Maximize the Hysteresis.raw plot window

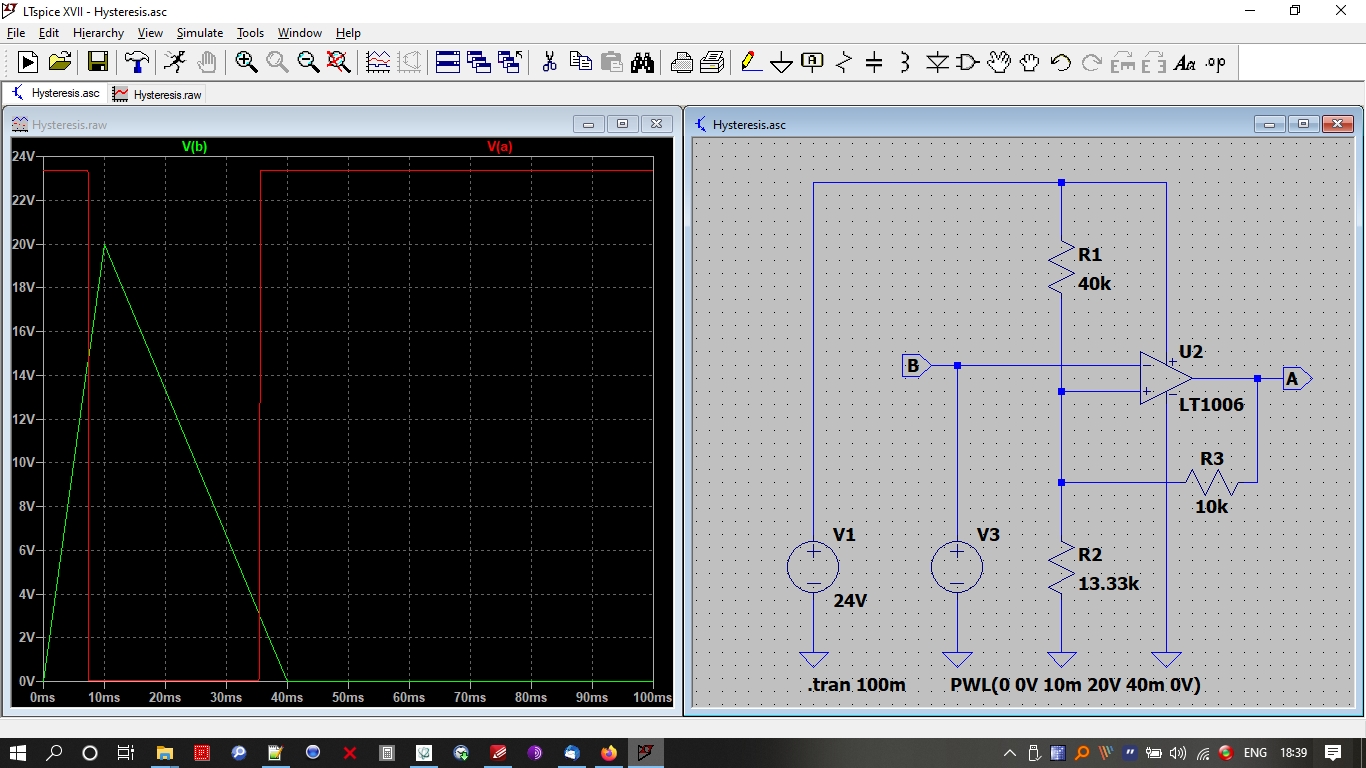tap(622, 124)
